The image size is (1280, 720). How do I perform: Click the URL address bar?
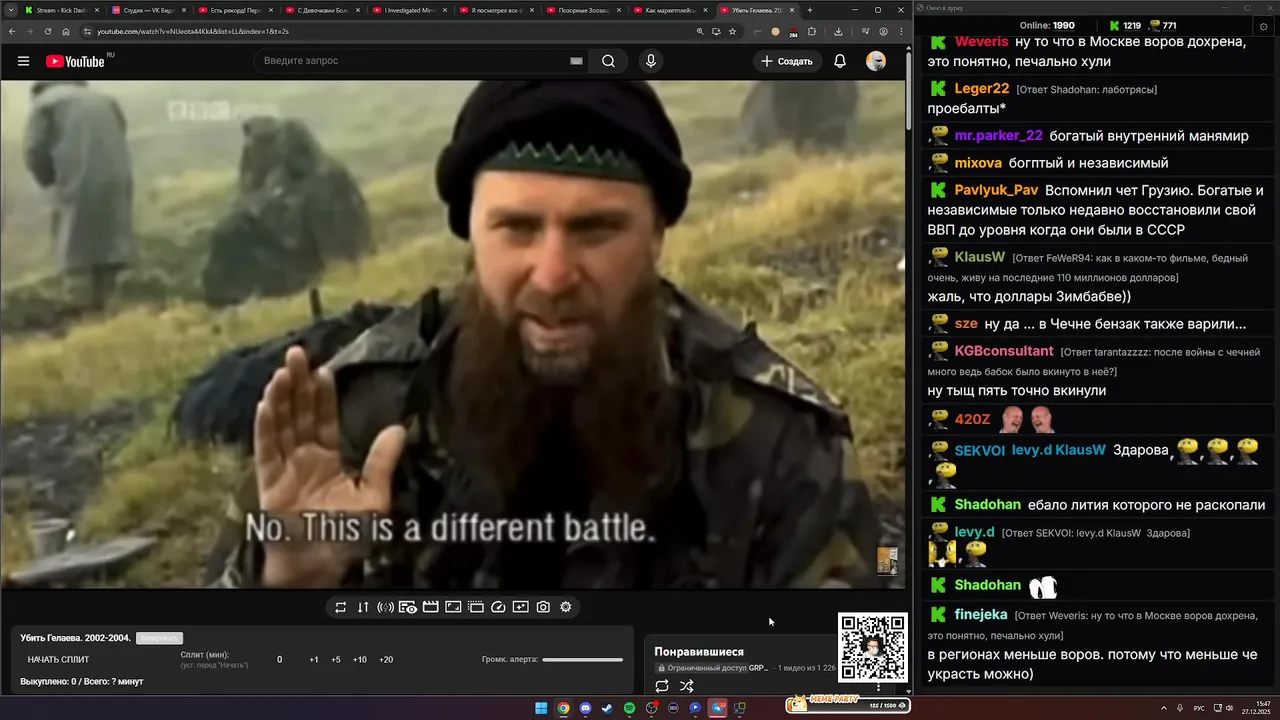point(390,31)
